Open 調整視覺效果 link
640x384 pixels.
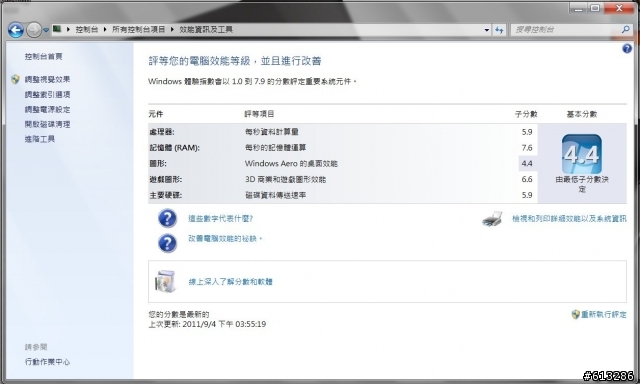(47, 79)
